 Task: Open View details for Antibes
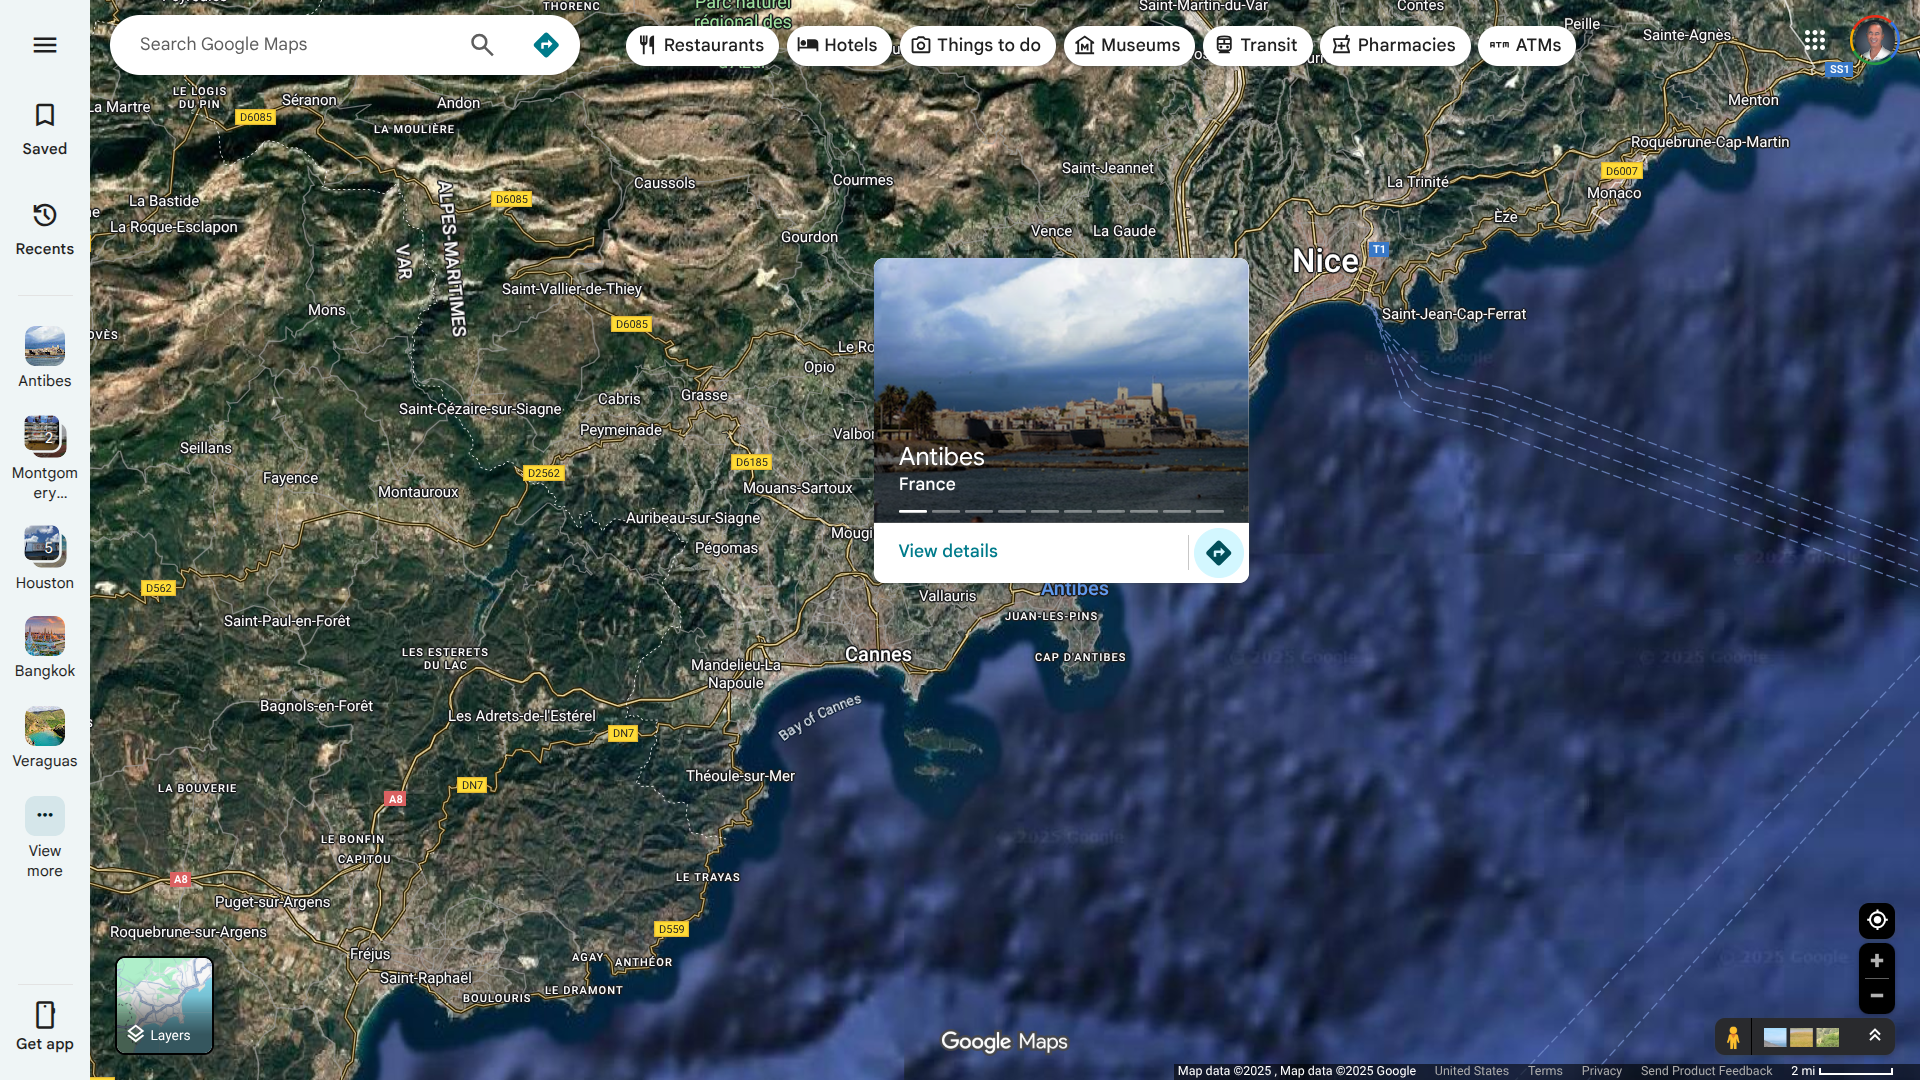coord(948,551)
